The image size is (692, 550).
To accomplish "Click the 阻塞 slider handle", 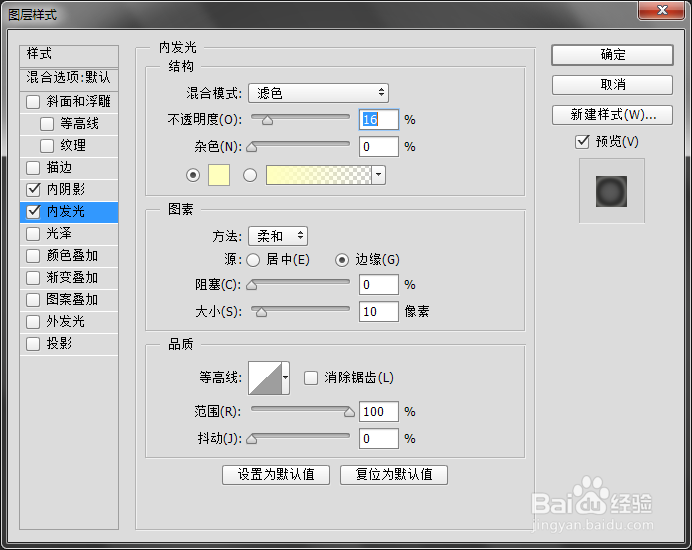I will 252,286.
